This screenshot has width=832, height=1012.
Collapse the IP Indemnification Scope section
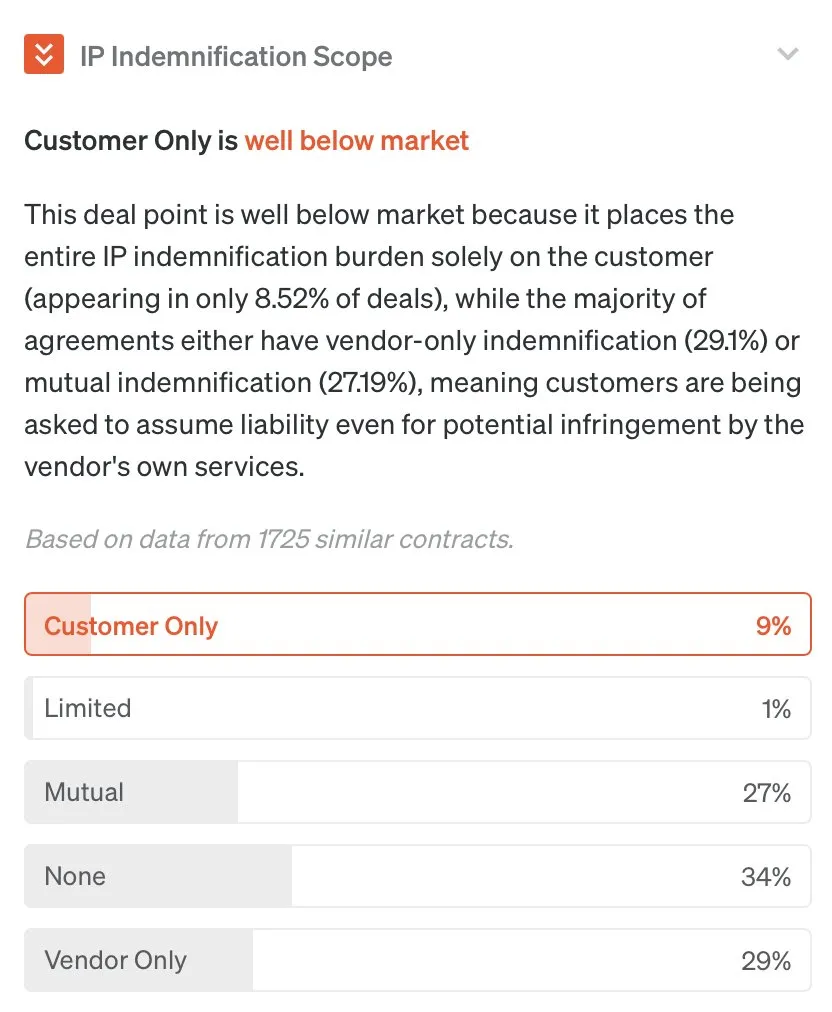click(x=788, y=55)
